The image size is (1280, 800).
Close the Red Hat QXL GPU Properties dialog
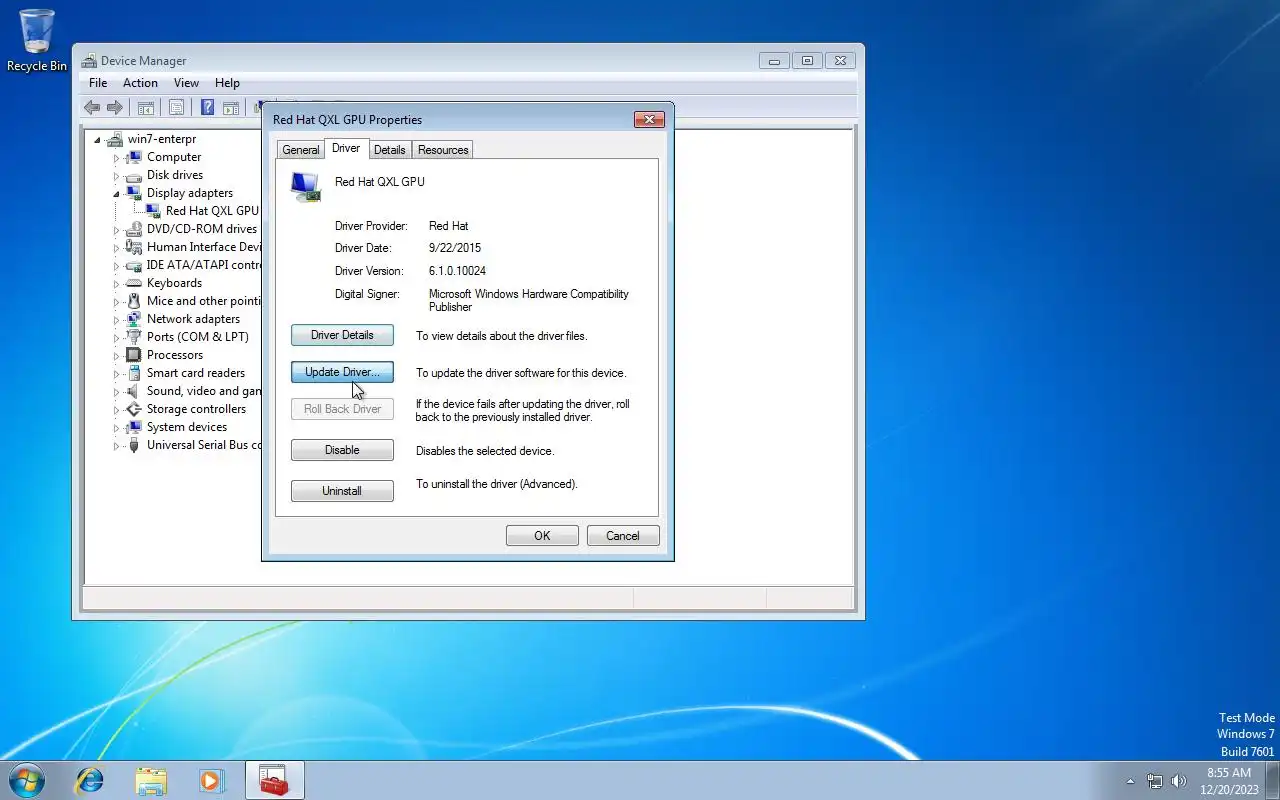650,119
